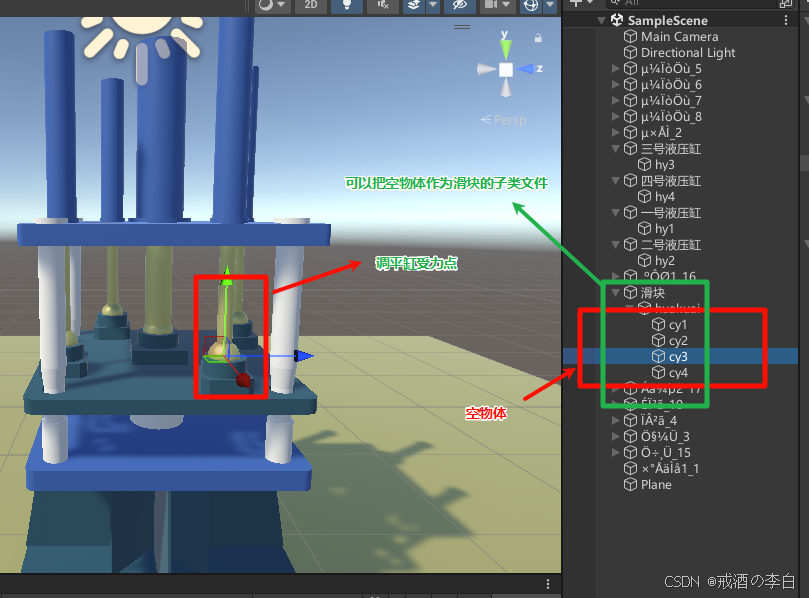Click the SampleScene Unity logo icon
The image size is (809, 598).
[x=617, y=20]
